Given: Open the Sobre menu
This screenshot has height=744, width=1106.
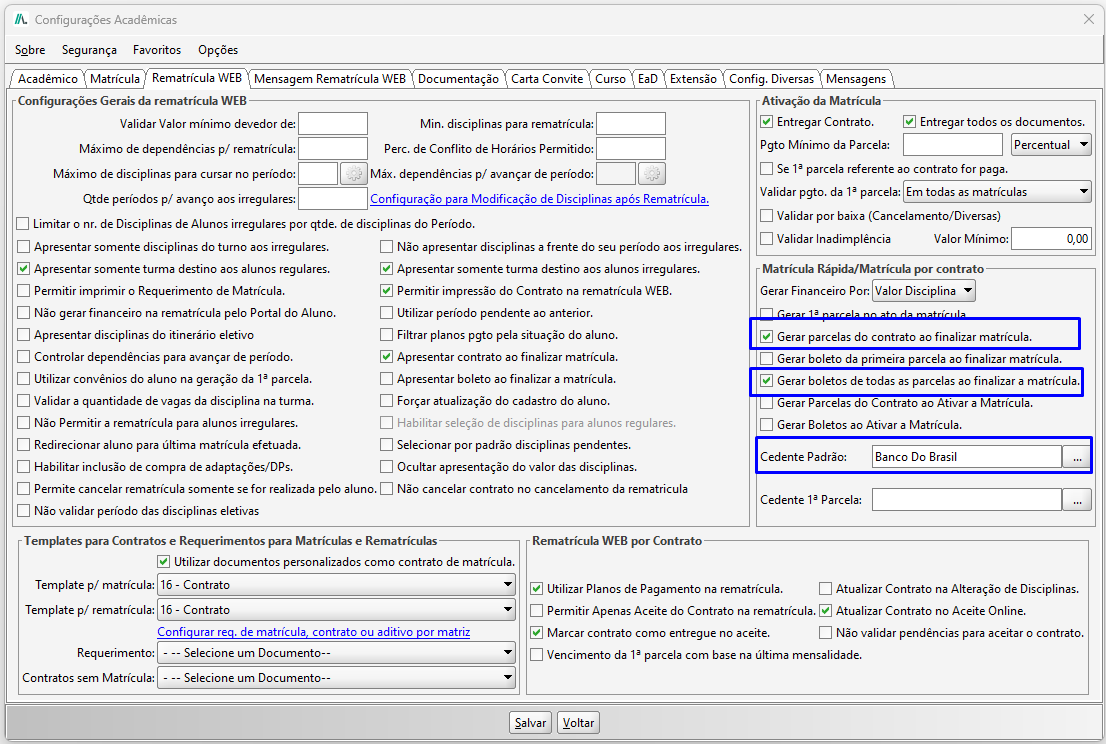Looking at the screenshot, I should [x=30, y=50].
